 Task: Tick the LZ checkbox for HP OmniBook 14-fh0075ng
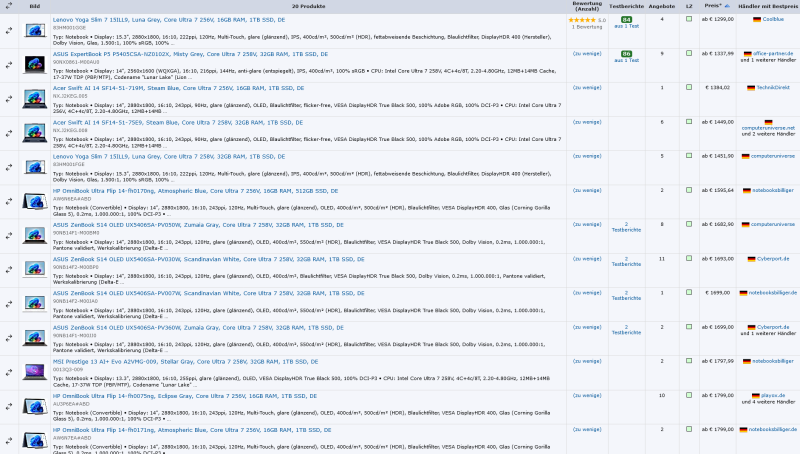coord(689,395)
